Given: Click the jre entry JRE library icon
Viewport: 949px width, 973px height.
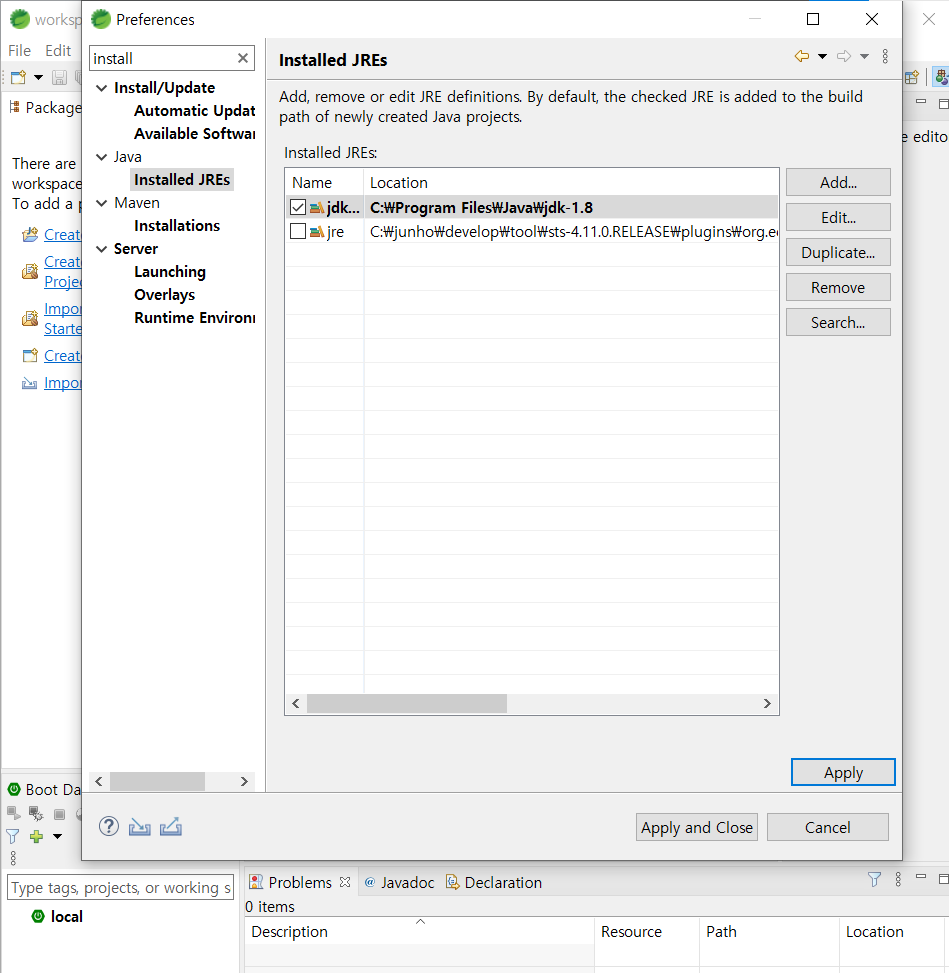Looking at the screenshot, I should click(x=317, y=232).
